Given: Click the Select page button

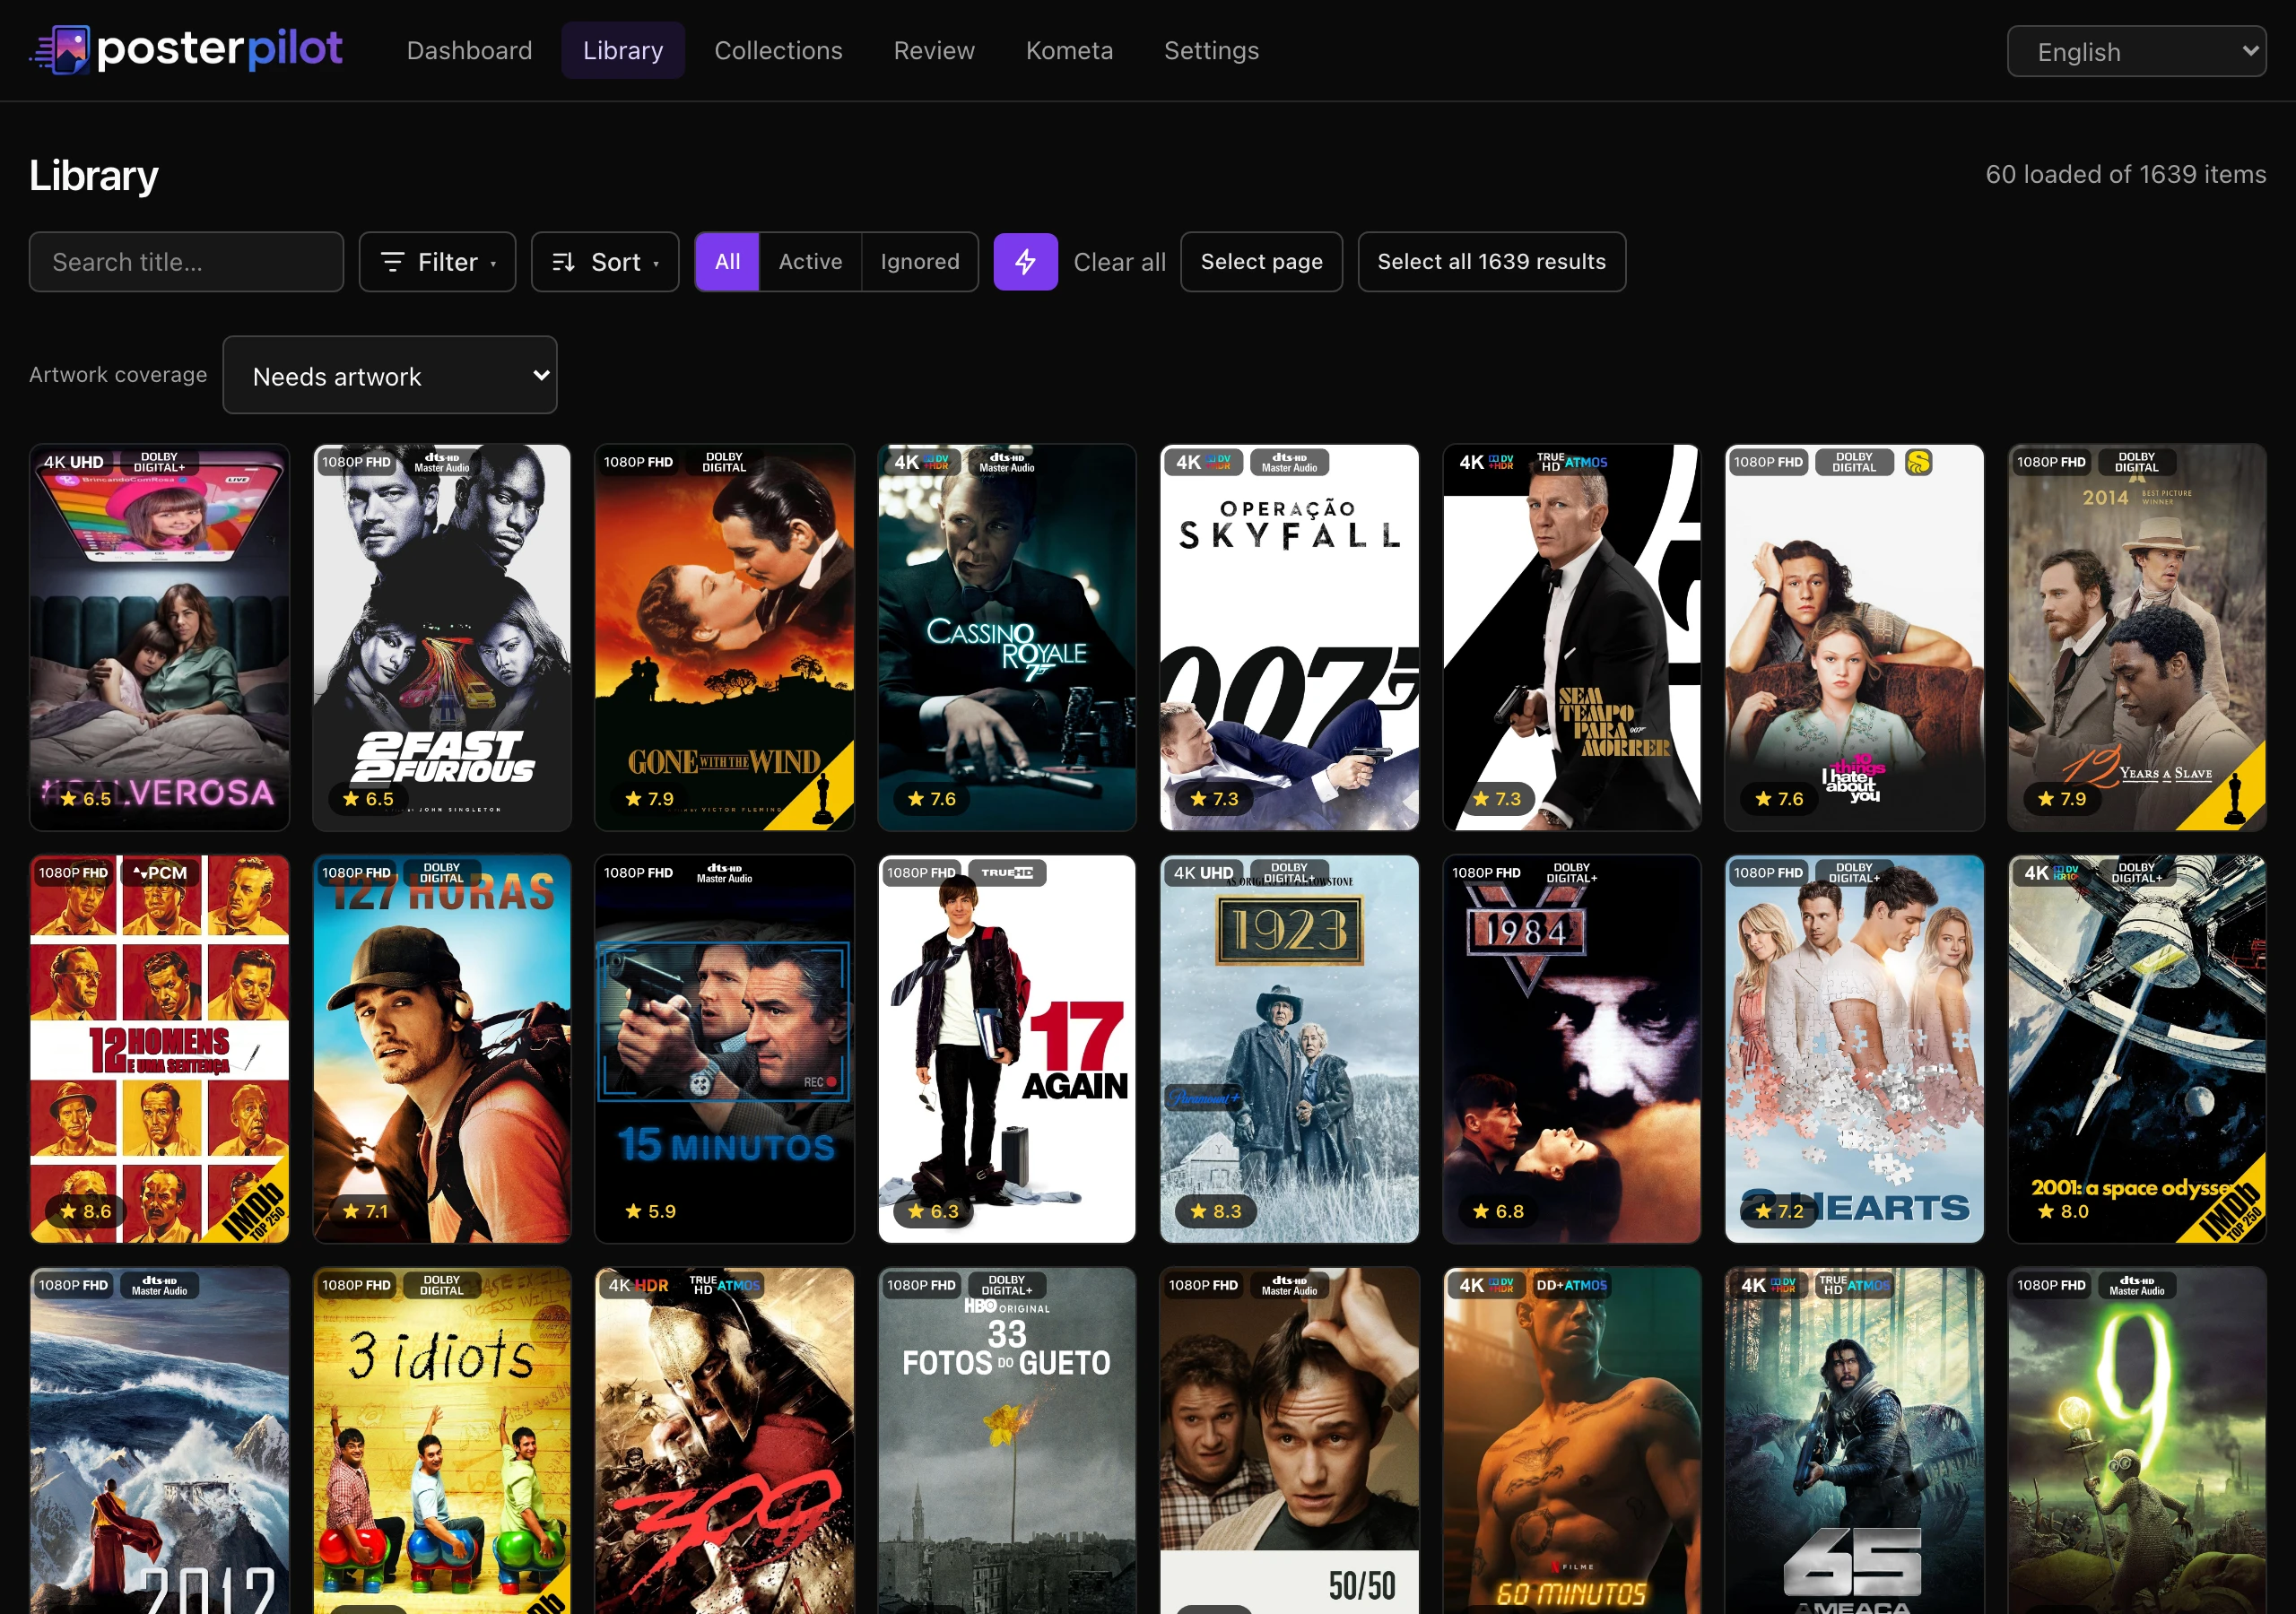Looking at the screenshot, I should pos(1261,262).
